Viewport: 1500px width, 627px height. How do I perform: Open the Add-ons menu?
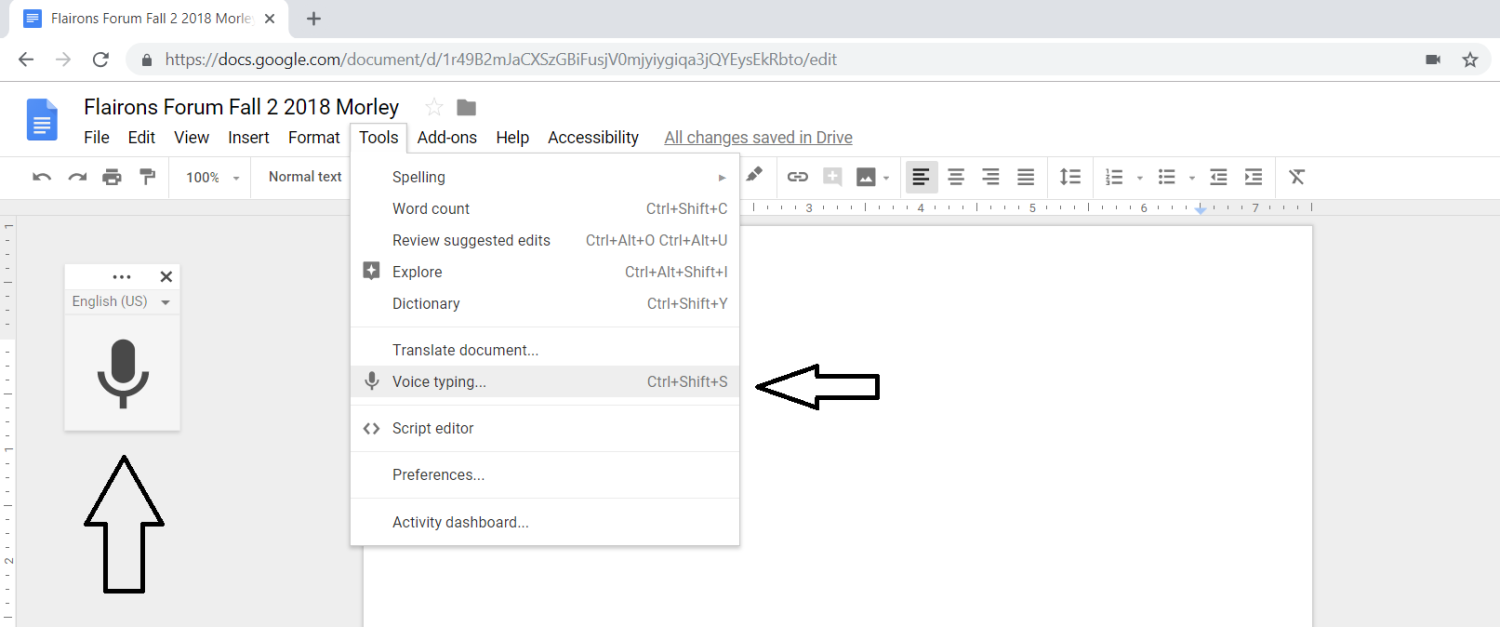[x=447, y=137]
